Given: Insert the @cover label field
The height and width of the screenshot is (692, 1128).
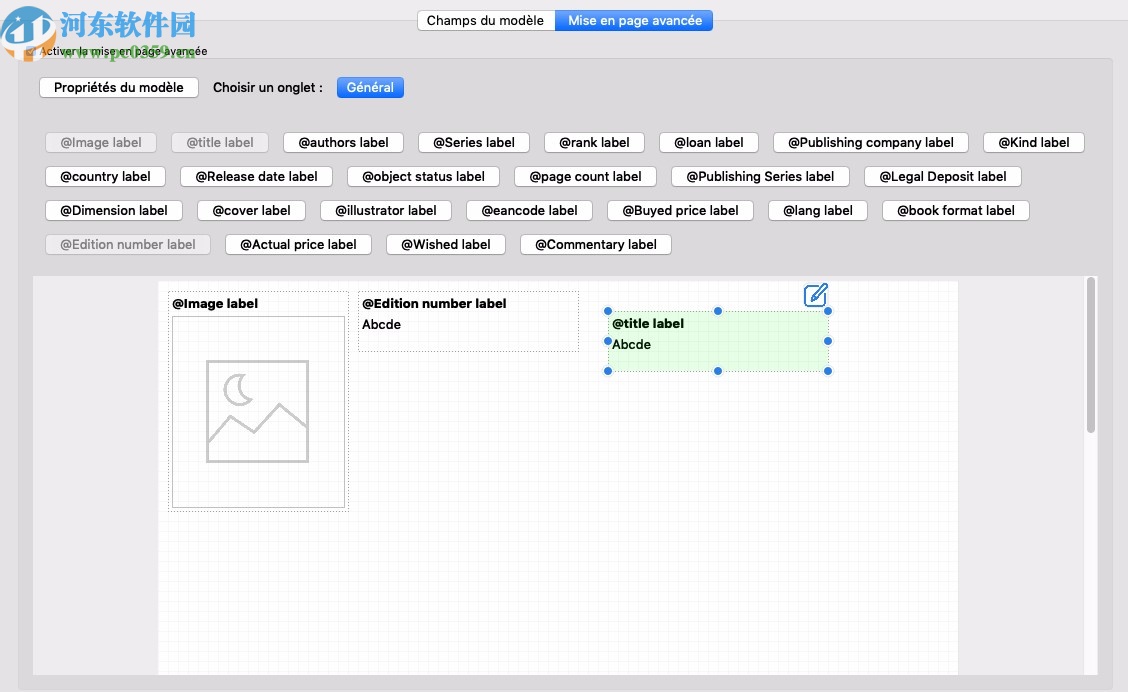Looking at the screenshot, I should 251,210.
